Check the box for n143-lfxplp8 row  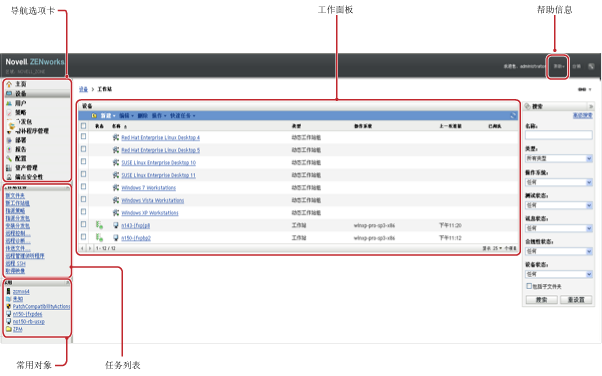[x=83, y=224]
